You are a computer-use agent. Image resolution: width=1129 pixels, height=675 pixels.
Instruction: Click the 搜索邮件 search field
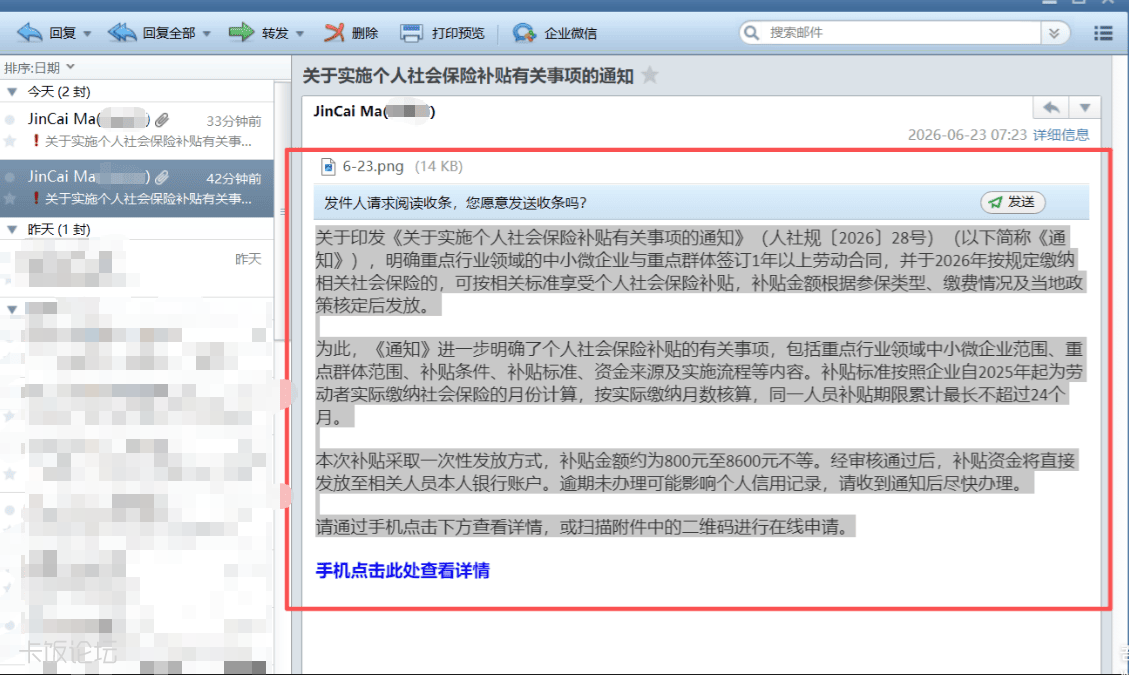(900, 32)
